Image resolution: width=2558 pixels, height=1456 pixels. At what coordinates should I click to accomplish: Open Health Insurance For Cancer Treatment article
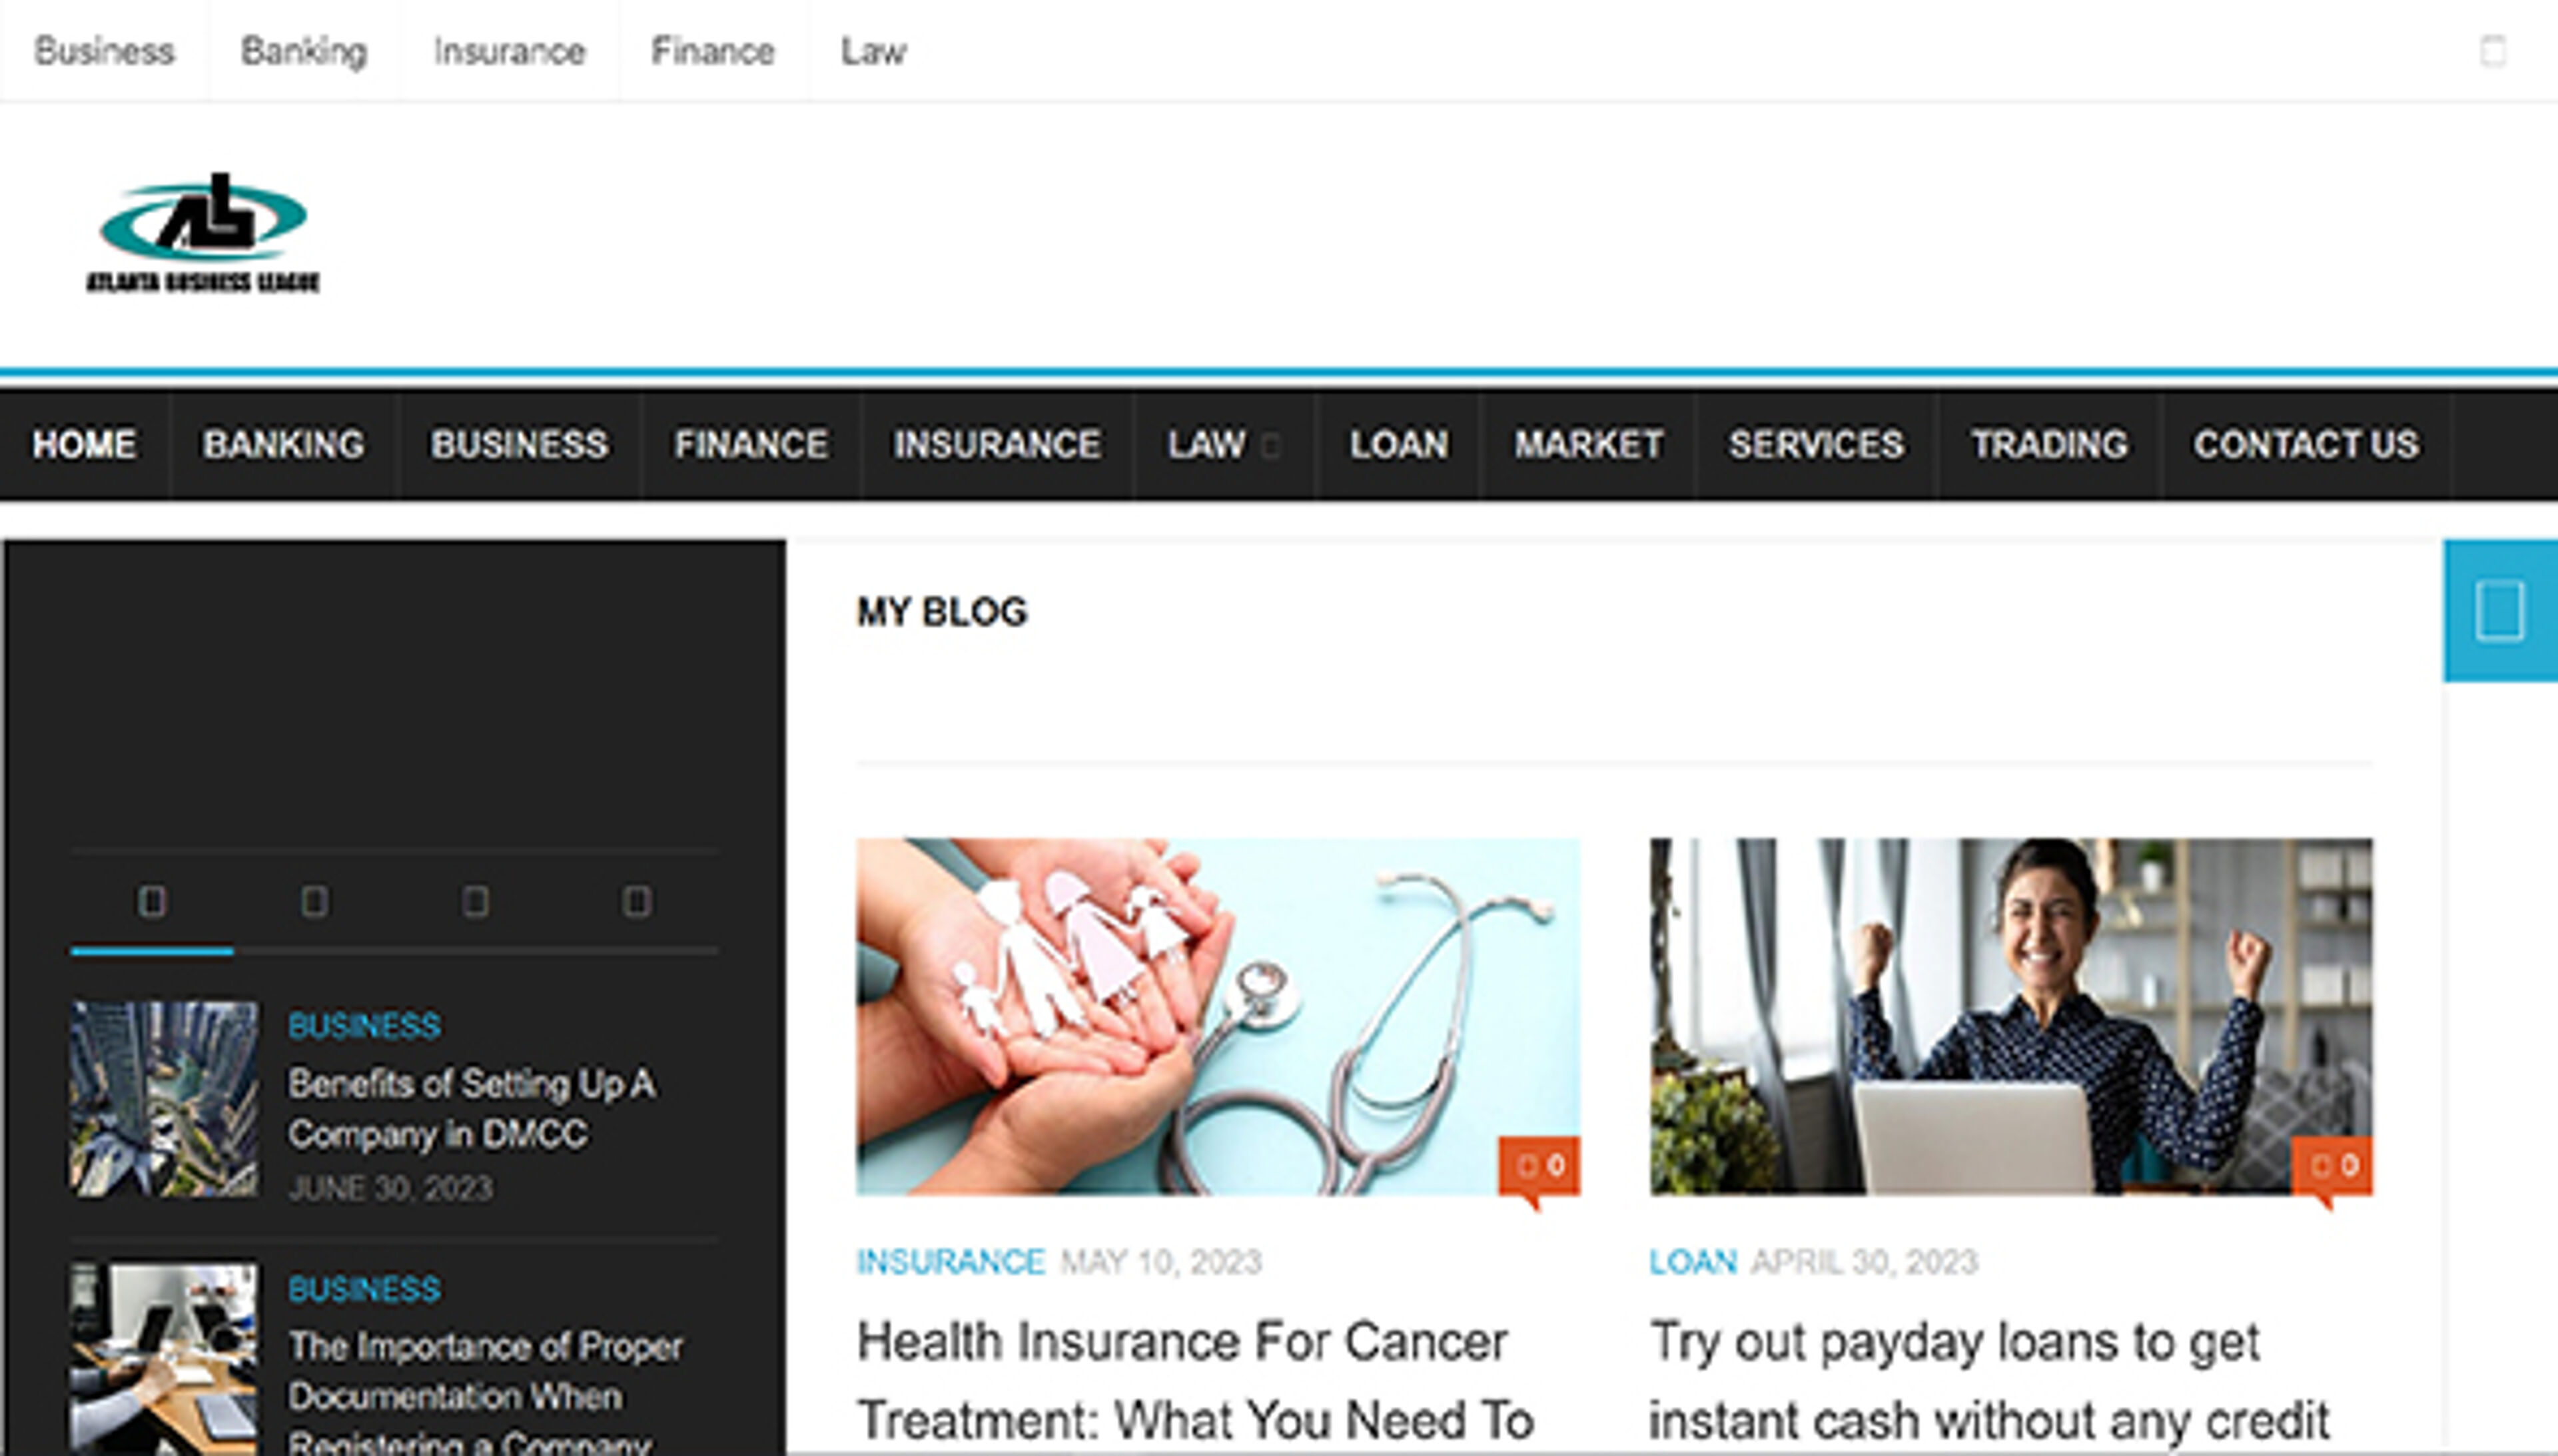tap(1196, 1381)
